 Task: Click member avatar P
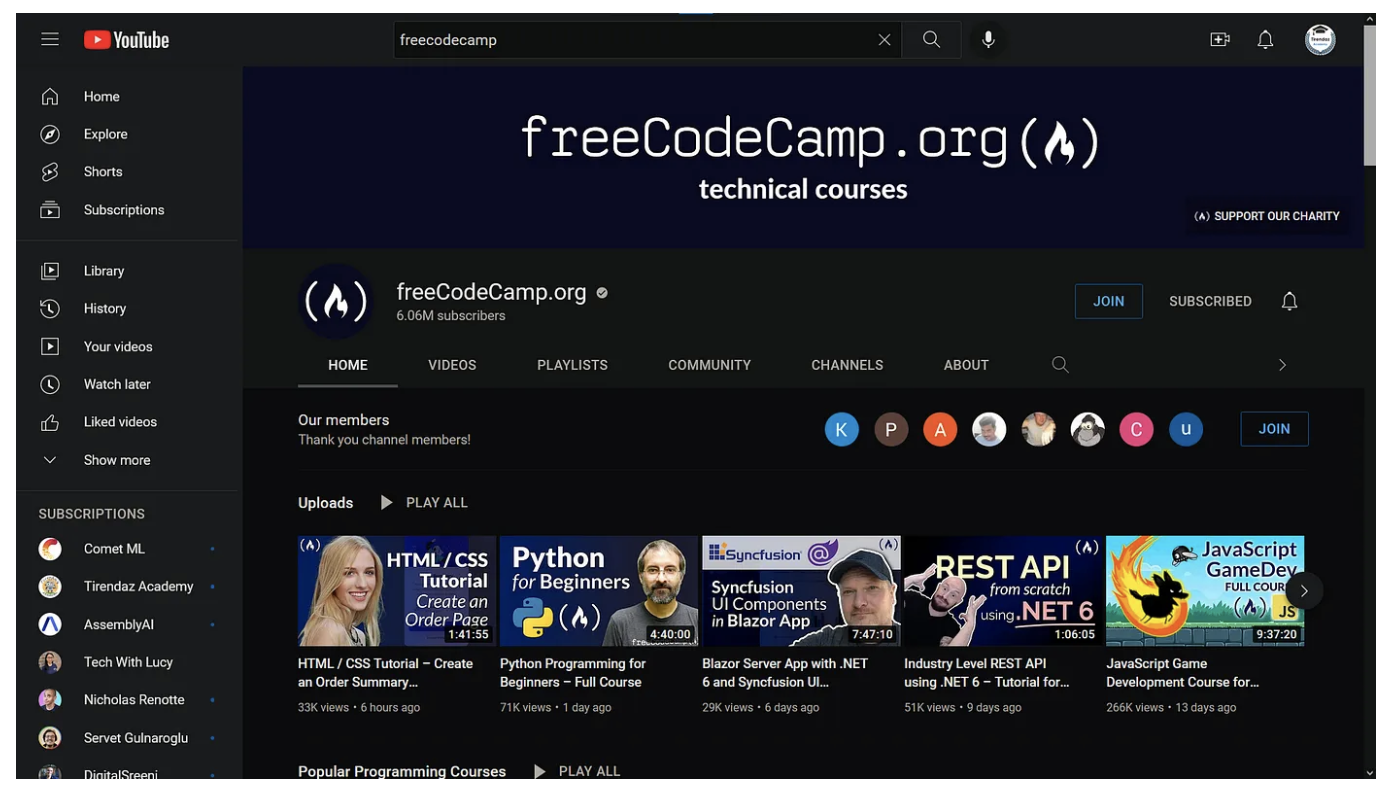coord(891,430)
